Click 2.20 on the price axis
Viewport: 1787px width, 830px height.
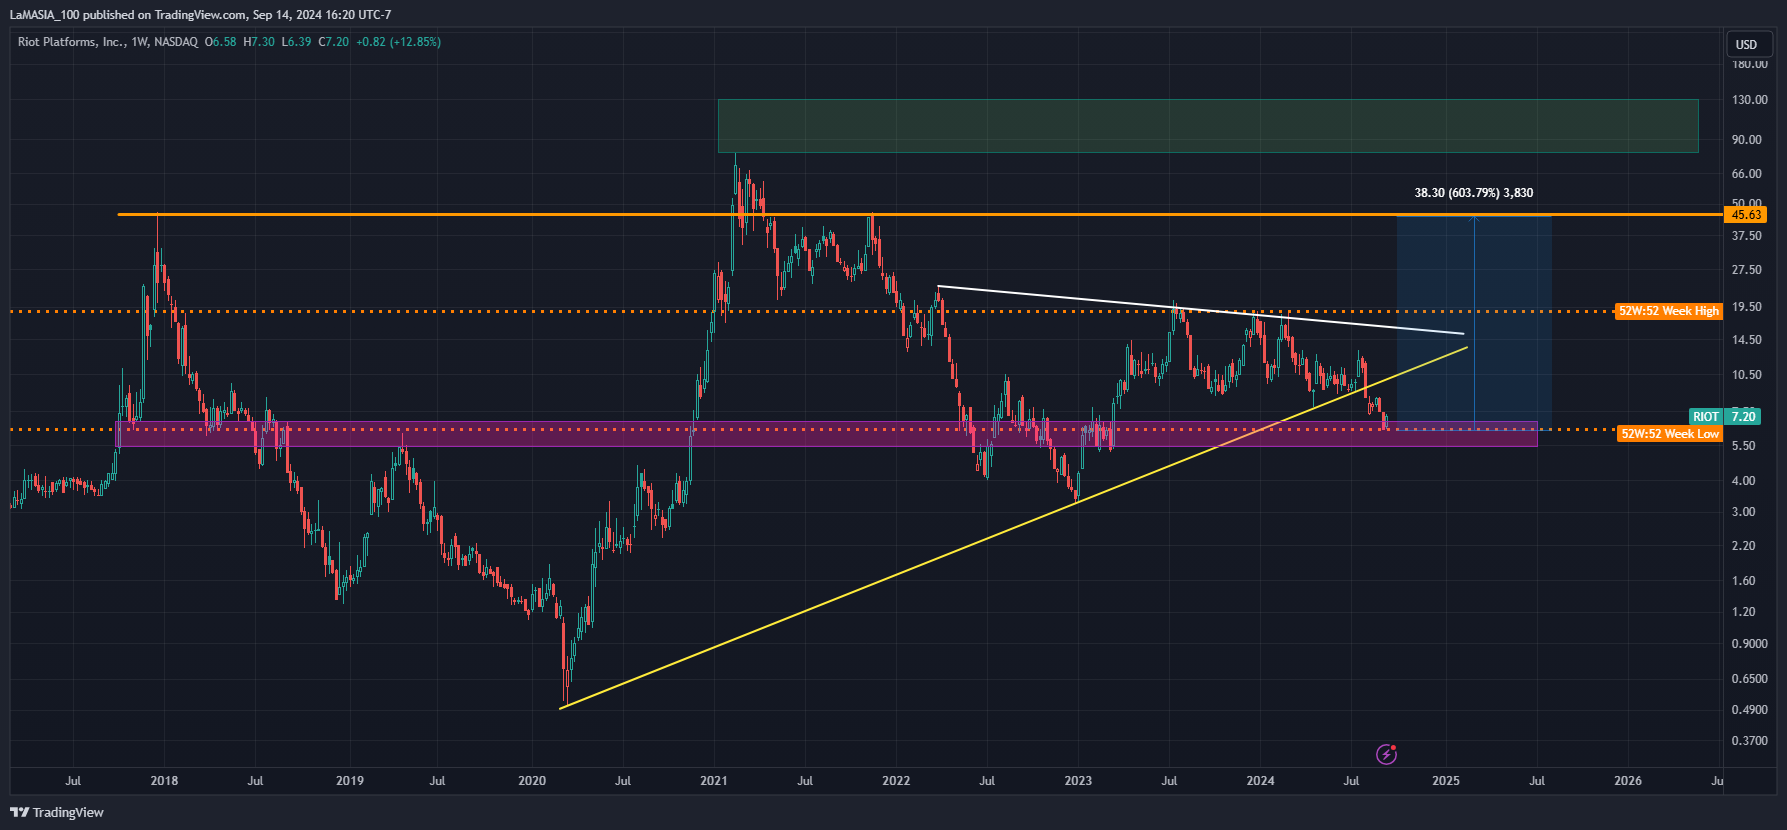pyautogui.click(x=1744, y=546)
